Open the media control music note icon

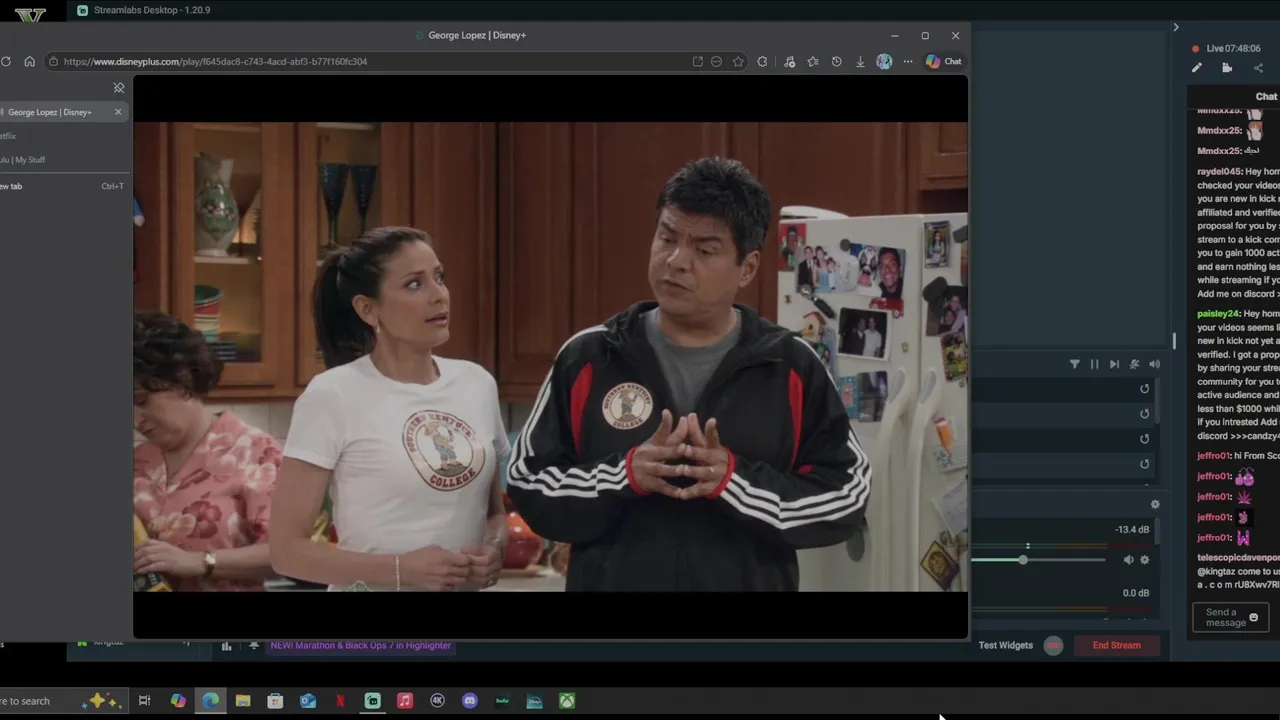coord(789,61)
